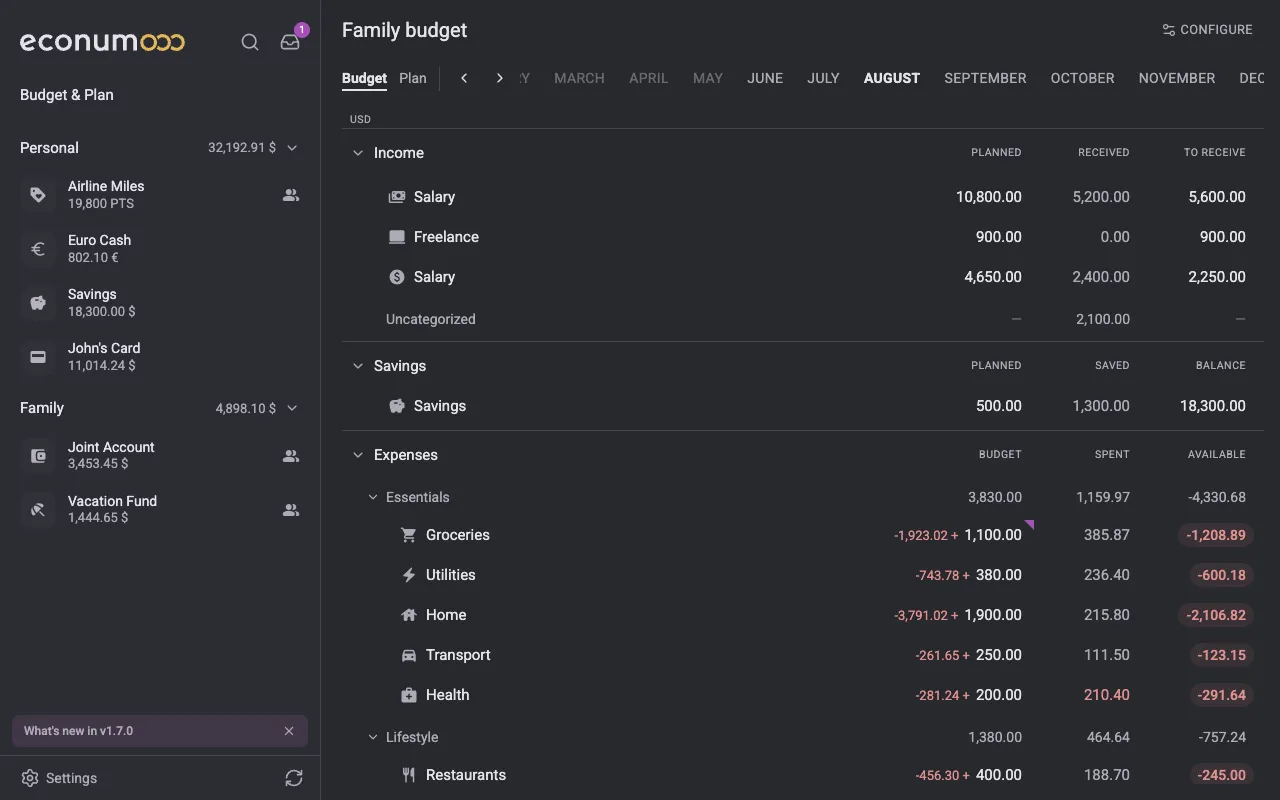Image resolution: width=1280 pixels, height=800 pixels.
Task: Collapse the Income section
Action: coord(357,153)
